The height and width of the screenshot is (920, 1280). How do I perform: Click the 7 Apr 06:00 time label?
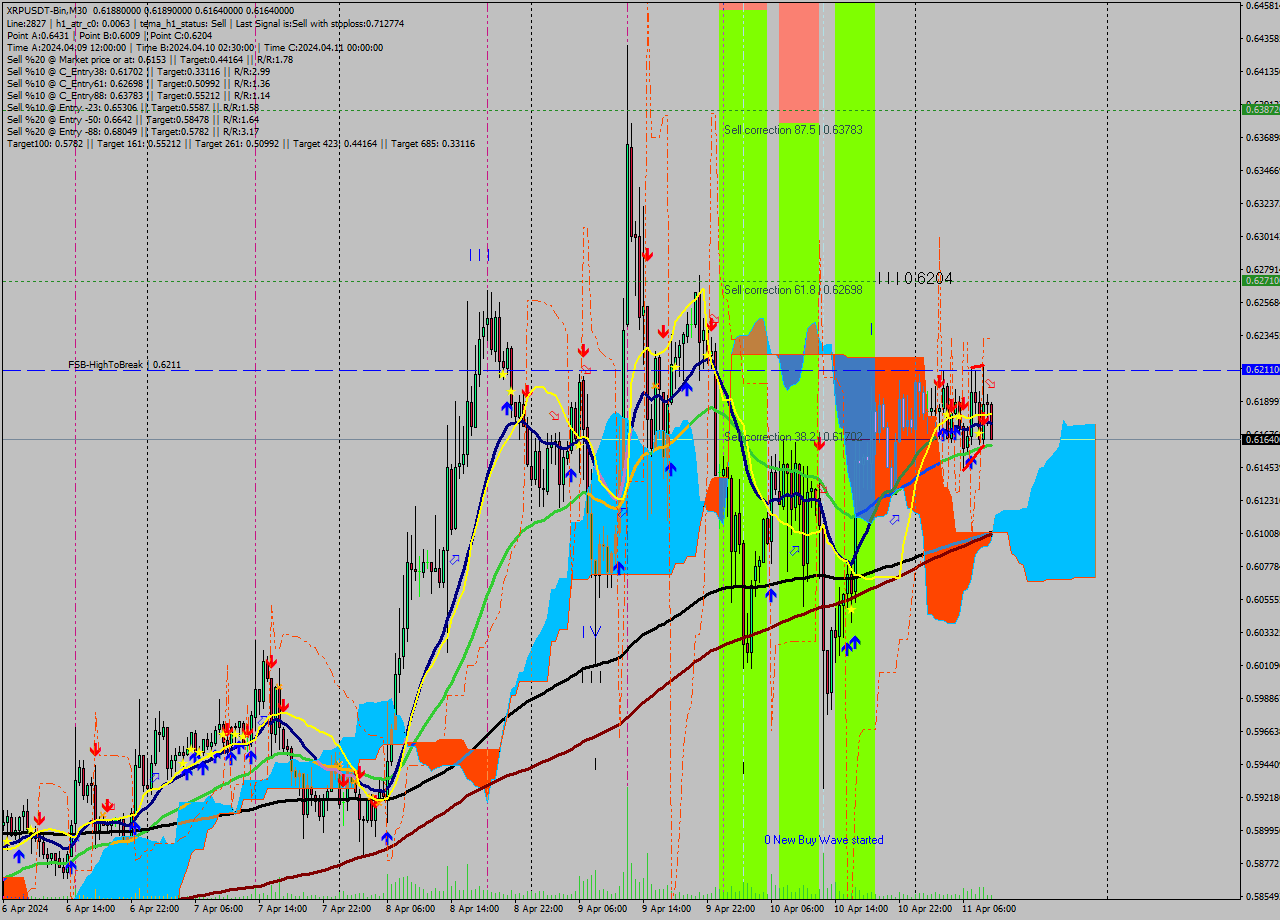click(217, 909)
